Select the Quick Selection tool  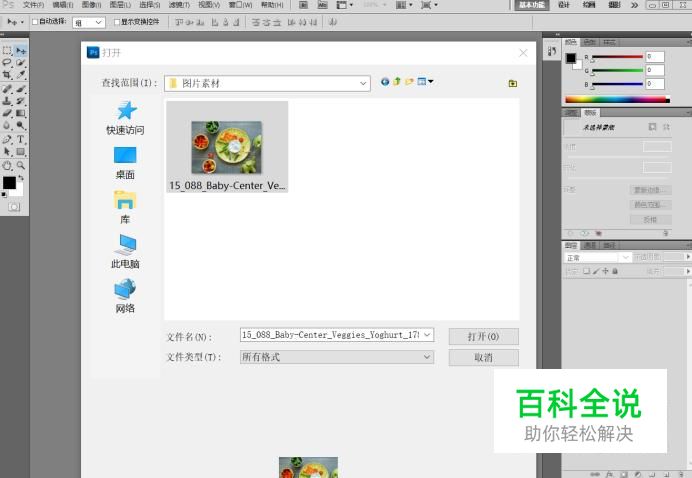point(20,63)
